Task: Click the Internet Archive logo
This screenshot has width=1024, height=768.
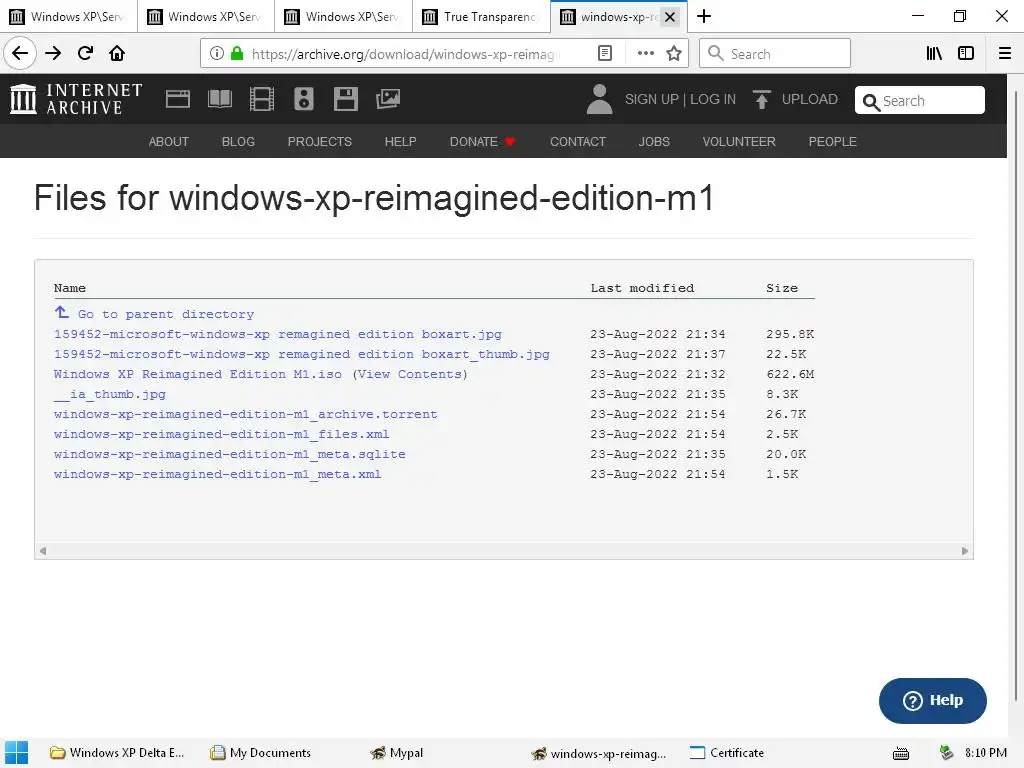Action: [x=76, y=99]
